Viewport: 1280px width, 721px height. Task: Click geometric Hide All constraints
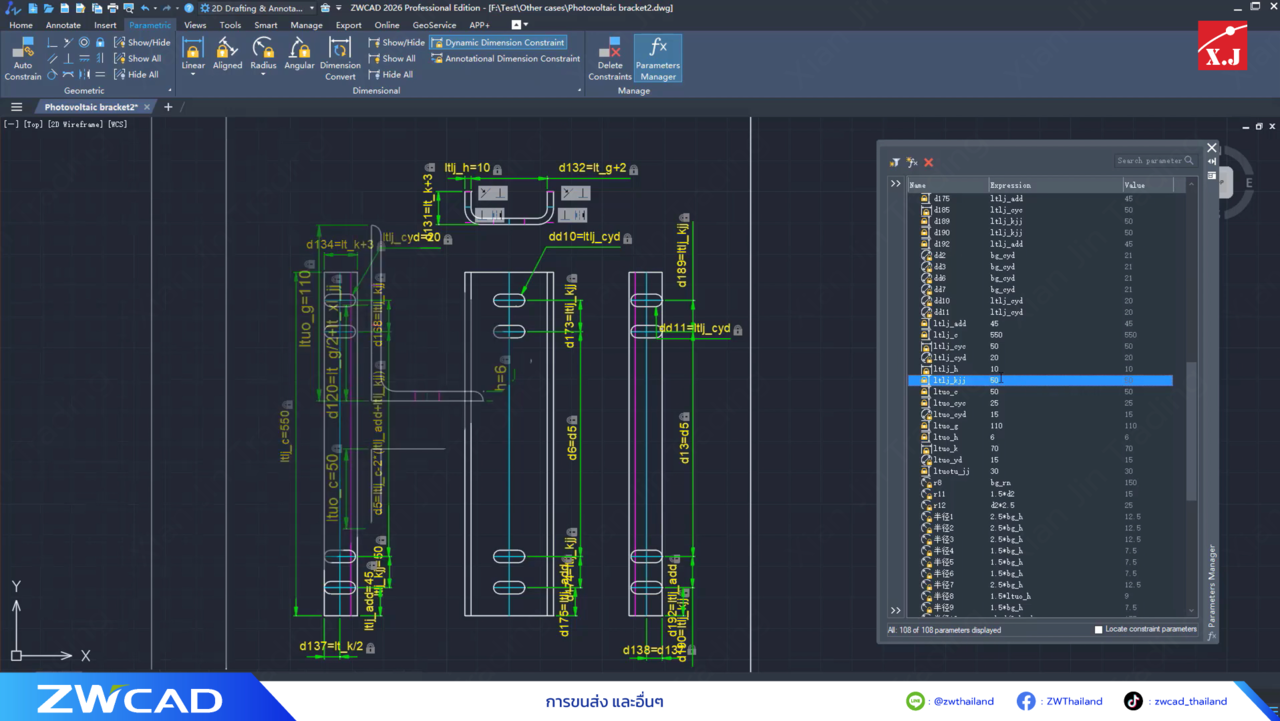[136, 75]
